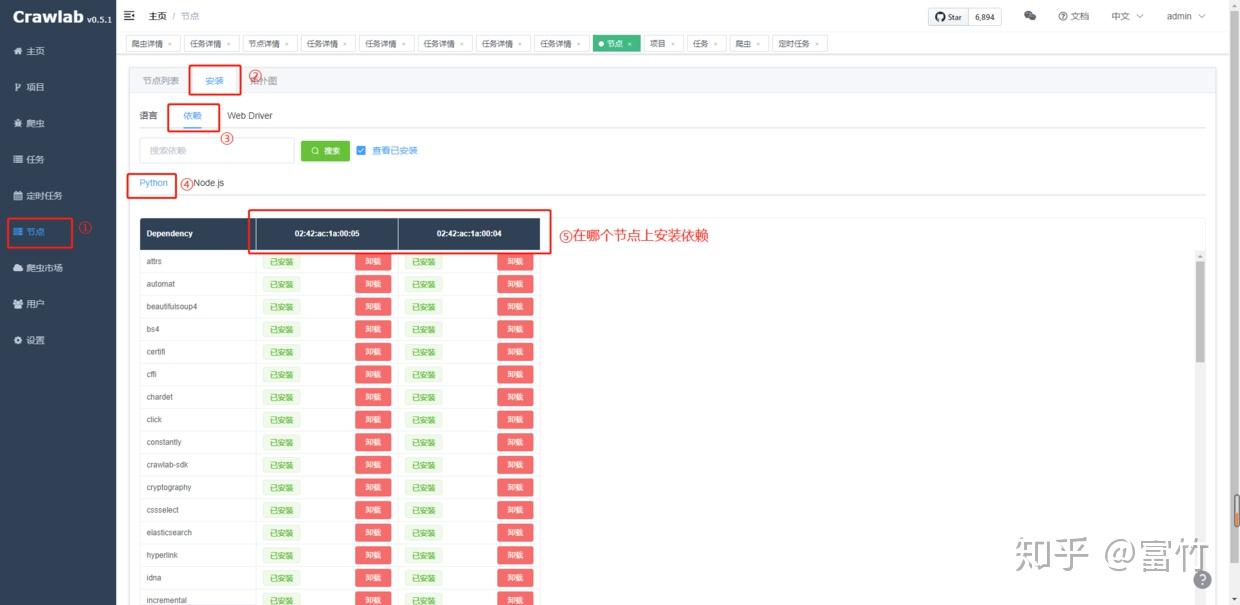This screenshot has height=605, width=1240.
Task: Open 文档 documentation via the help icon
Action: pos(1074,15)
